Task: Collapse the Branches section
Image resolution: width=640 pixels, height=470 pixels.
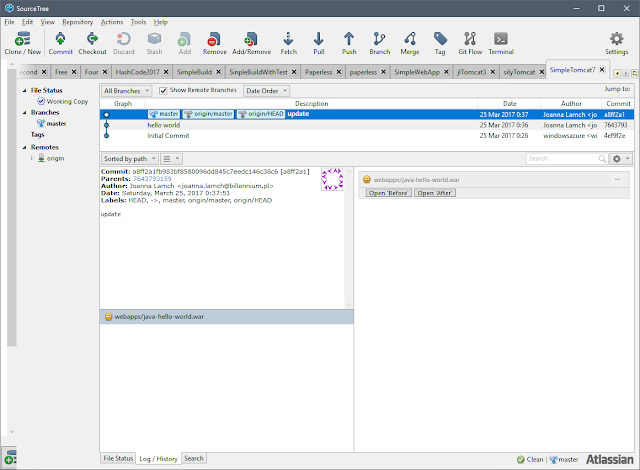Action: pyautogui.click(x=24, y=113)
